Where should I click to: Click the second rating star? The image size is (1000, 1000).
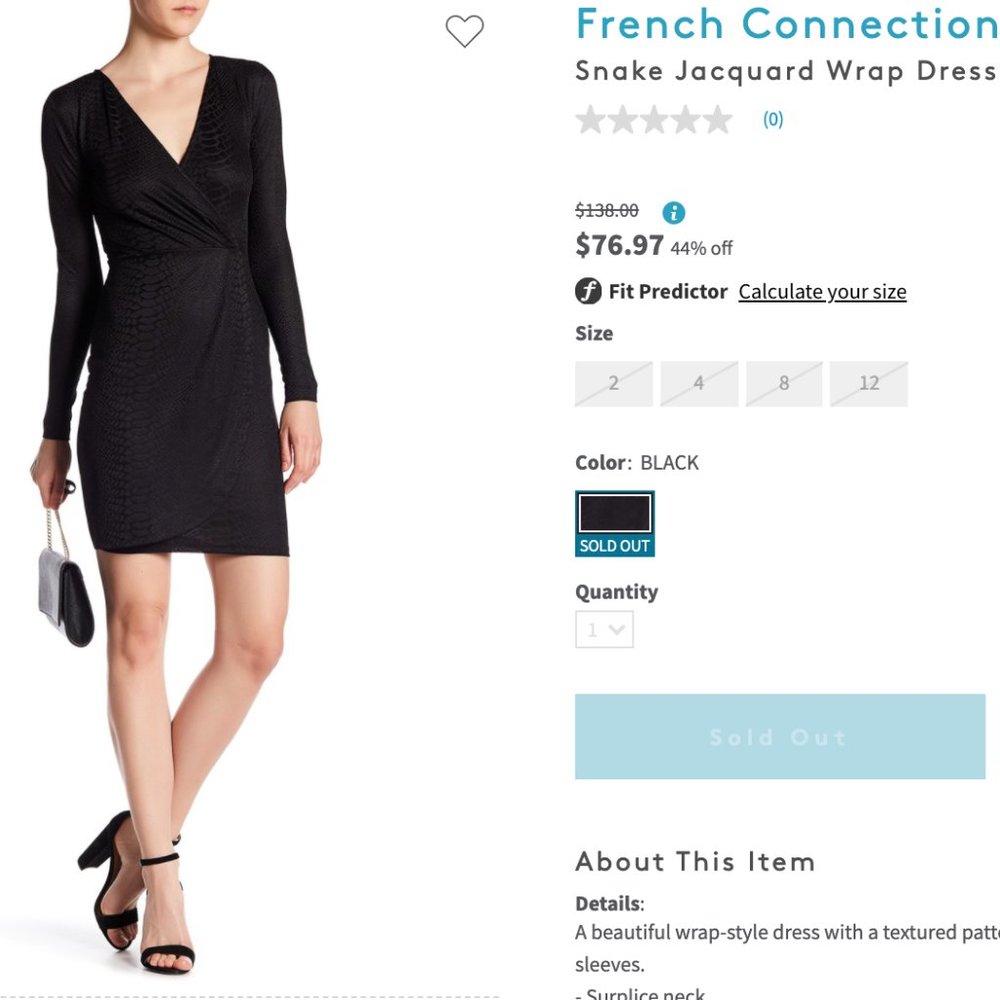[622, 119]
